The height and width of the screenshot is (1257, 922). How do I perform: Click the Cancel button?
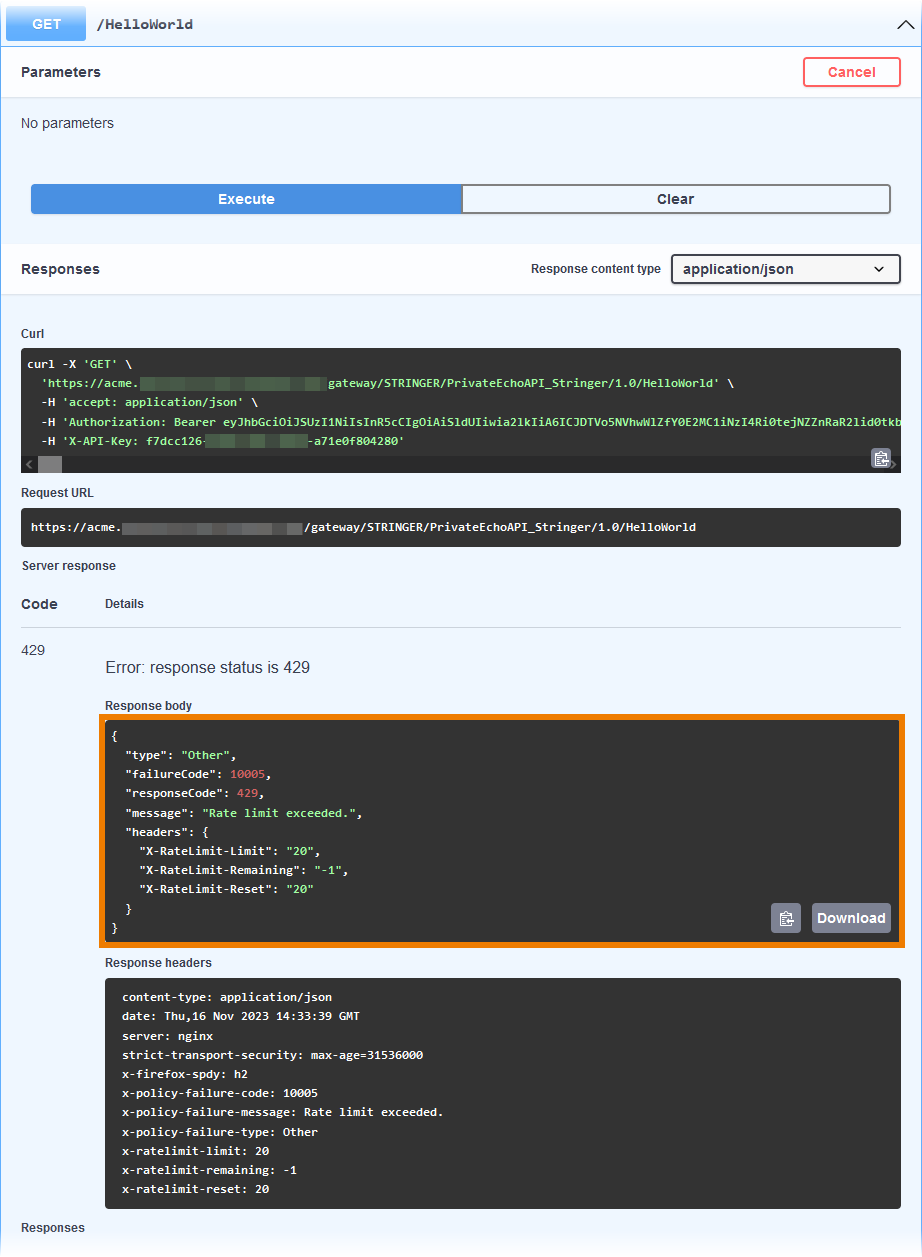852,72
